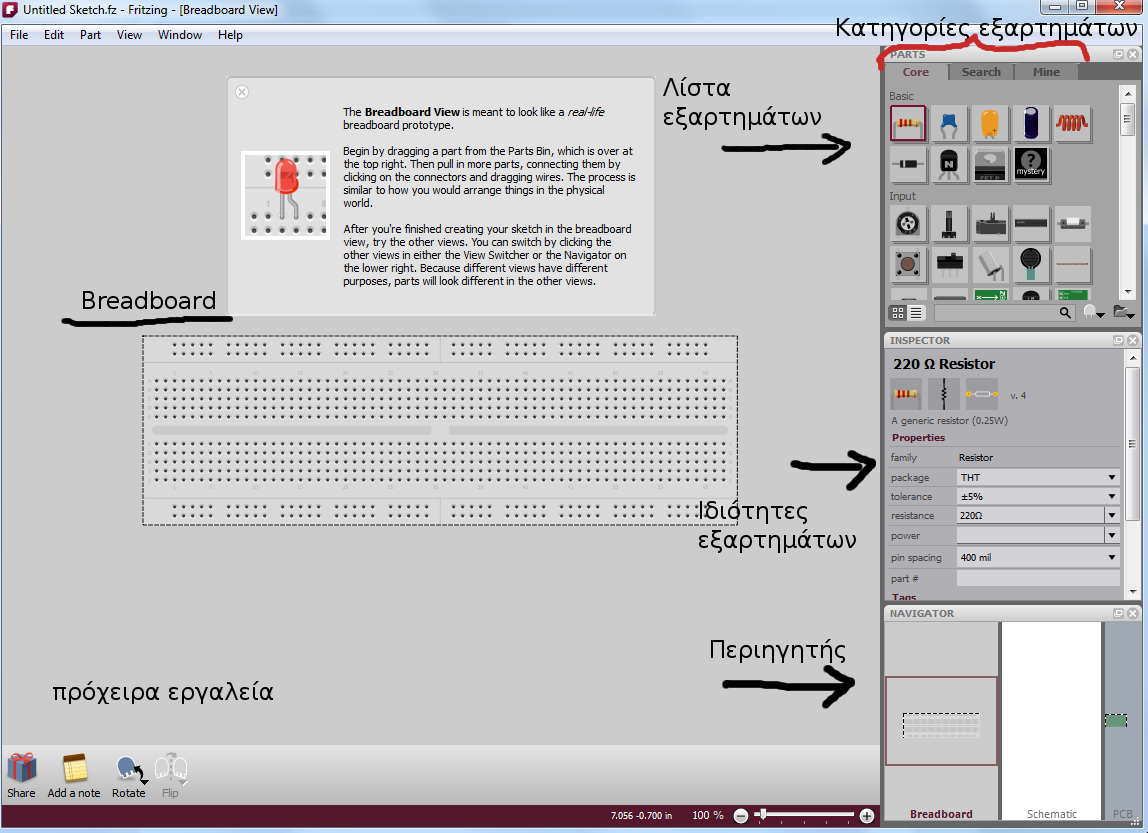Pick the blue ceramic capacitor part

pos(949,124)
